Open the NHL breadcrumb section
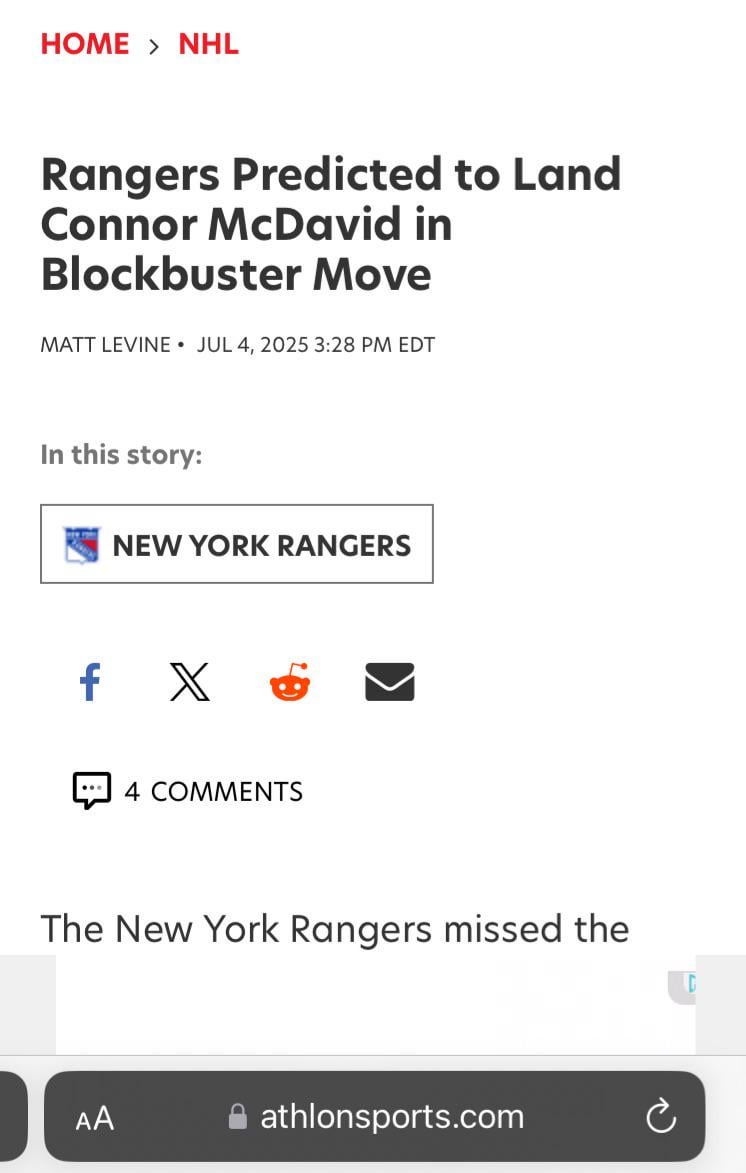 click(x=208, y=44)
